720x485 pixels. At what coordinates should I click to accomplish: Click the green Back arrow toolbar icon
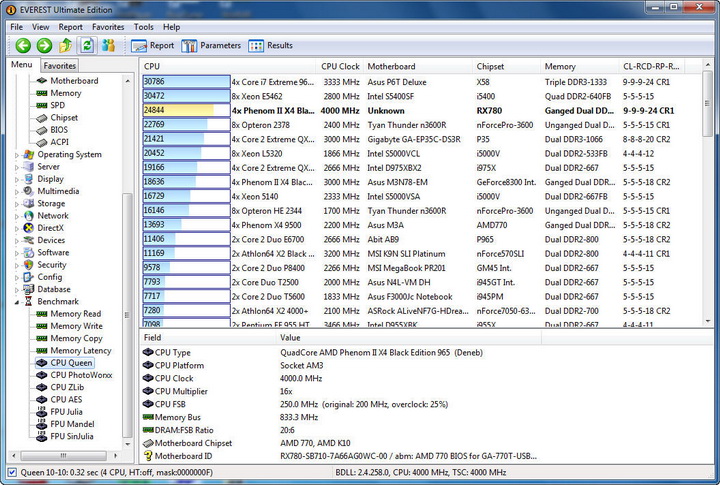[23, 45]
